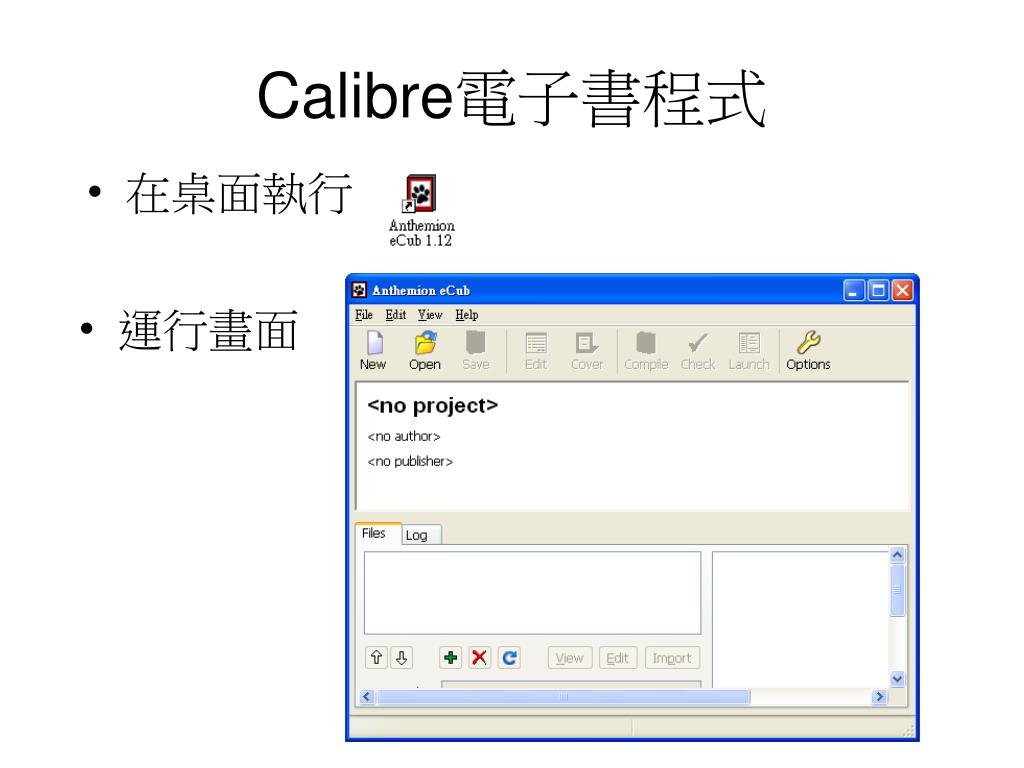Click the paw icon in the title bar

point(359,290)
